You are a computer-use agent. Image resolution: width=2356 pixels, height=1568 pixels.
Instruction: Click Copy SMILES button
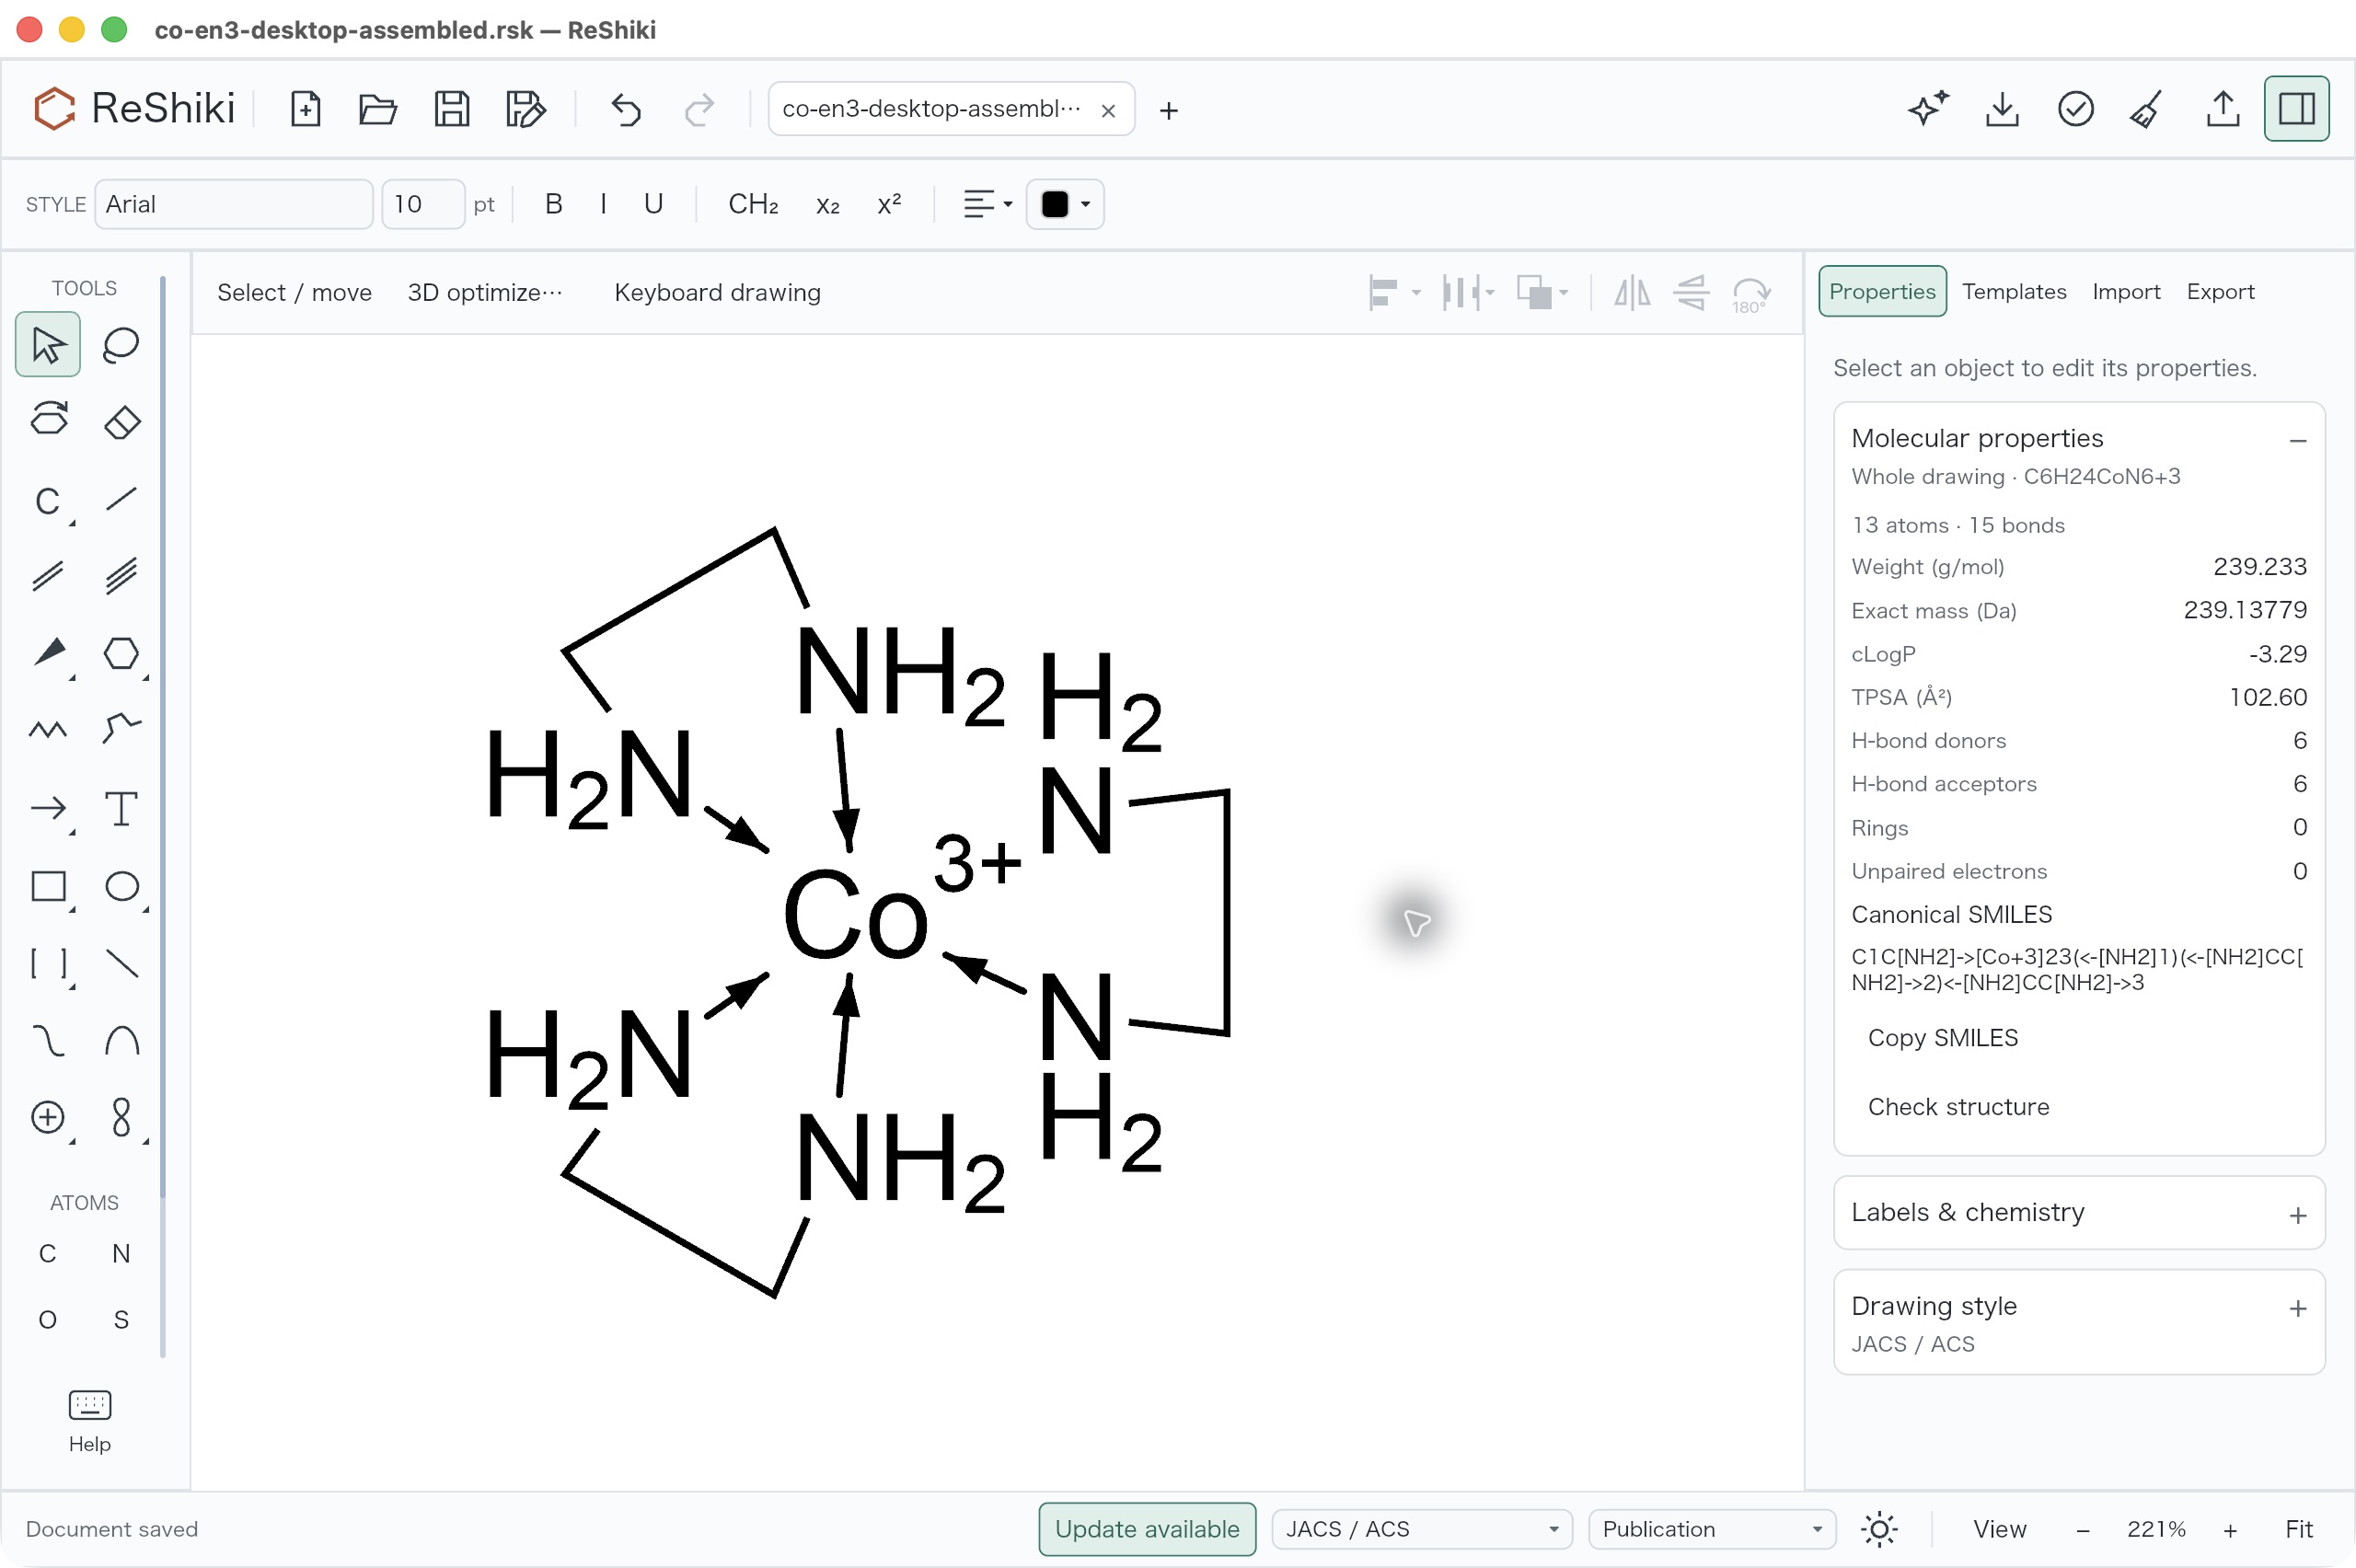[1942, 1038]
